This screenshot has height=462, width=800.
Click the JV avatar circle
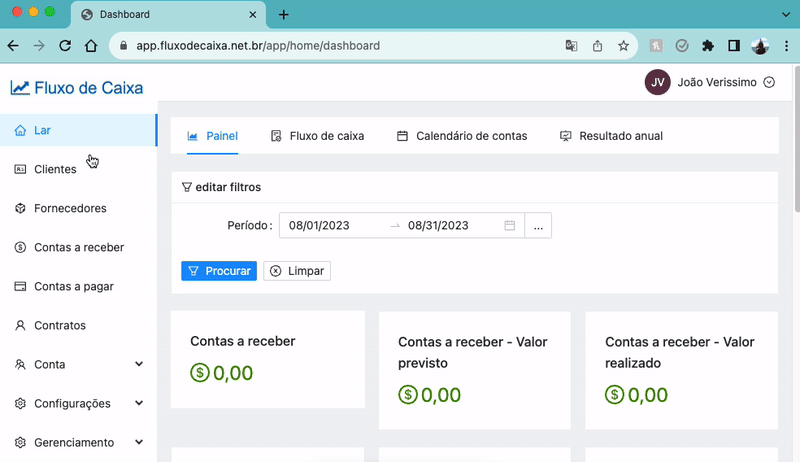point(658,82)
